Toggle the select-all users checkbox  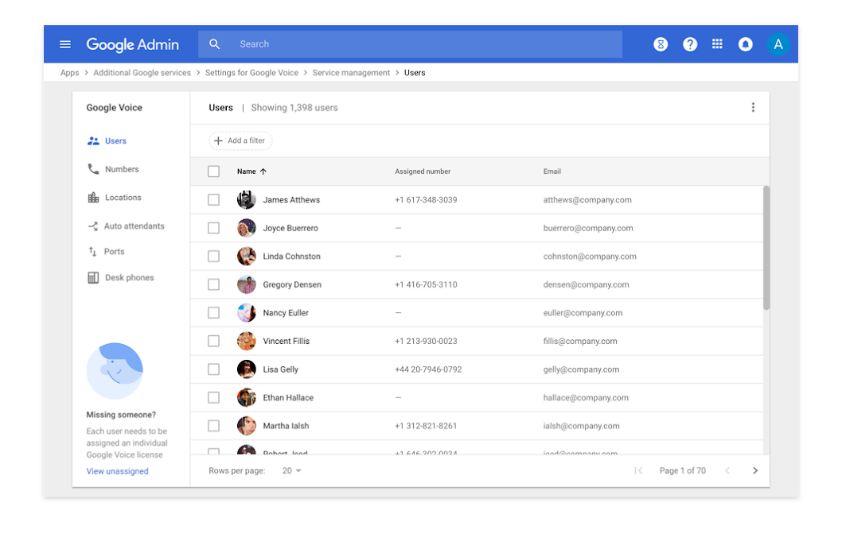[x=213, y=172]
